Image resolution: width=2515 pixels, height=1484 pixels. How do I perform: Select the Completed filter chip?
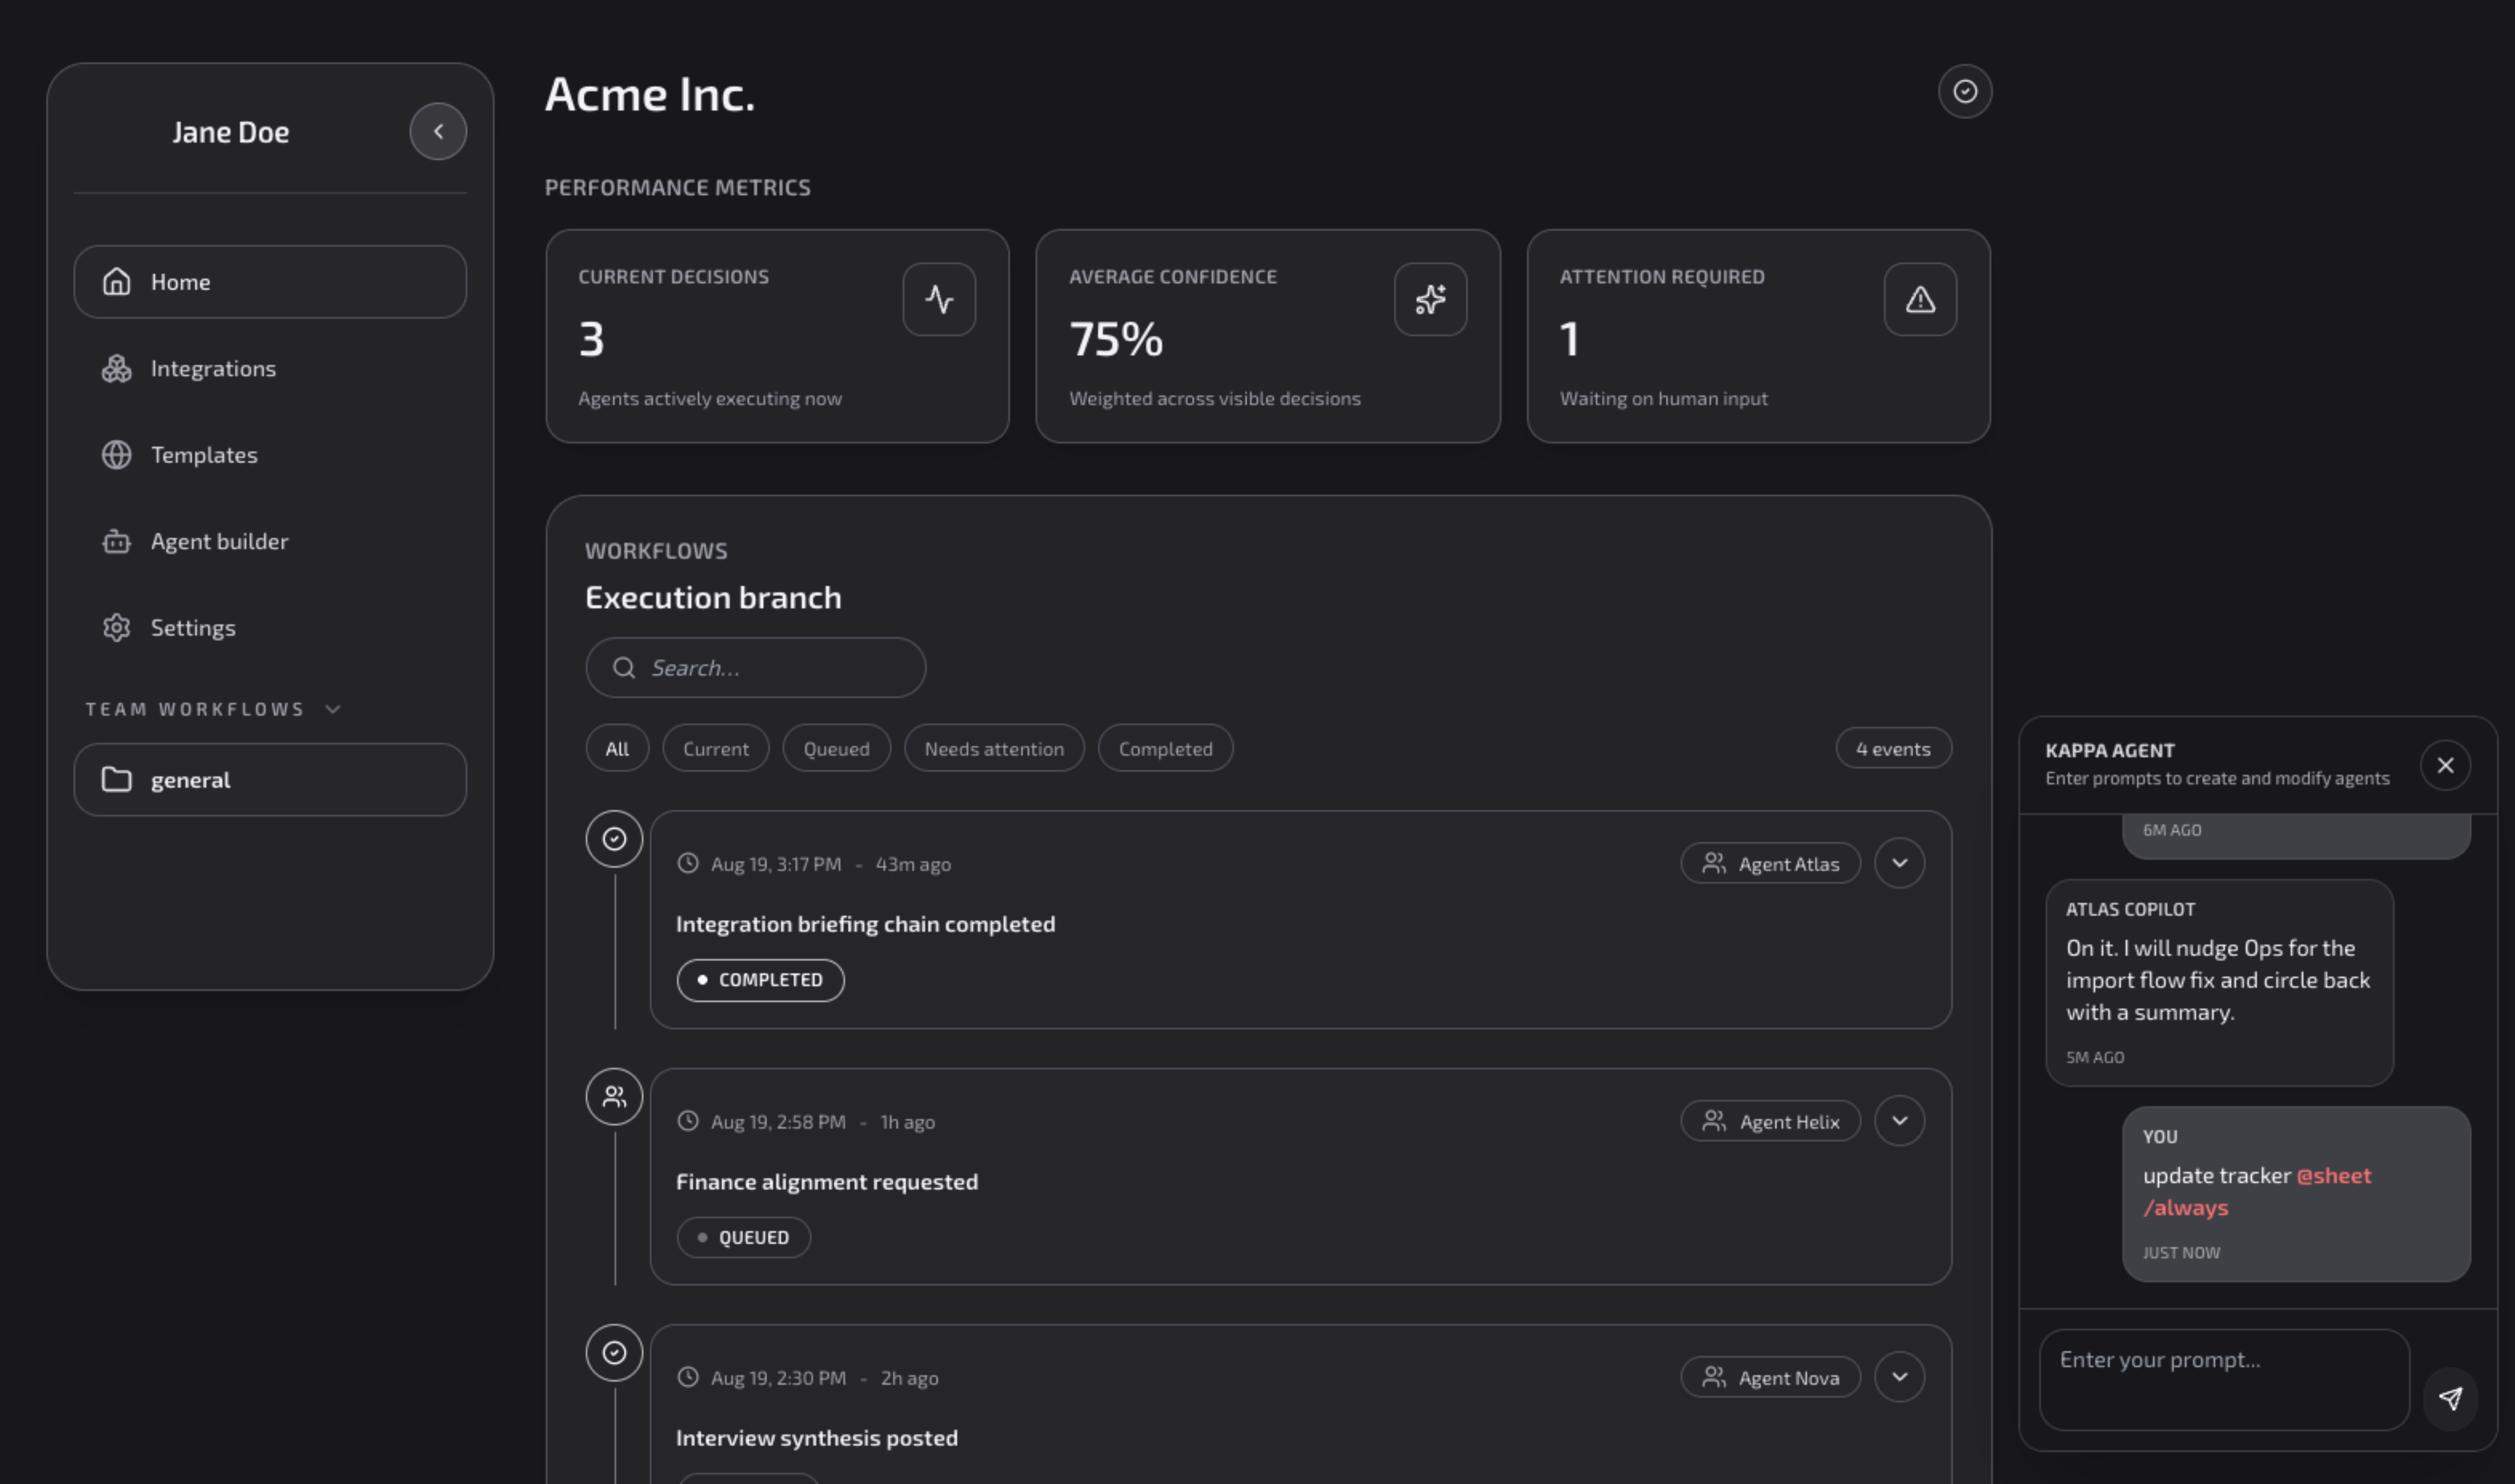[1165, 748]
